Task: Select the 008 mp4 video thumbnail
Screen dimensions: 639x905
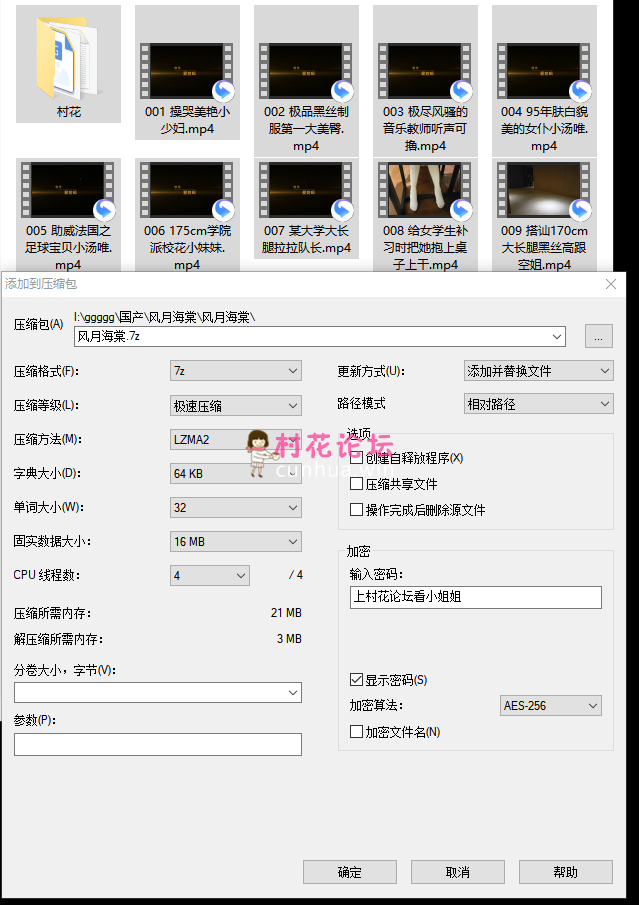Action: point(425,190)
